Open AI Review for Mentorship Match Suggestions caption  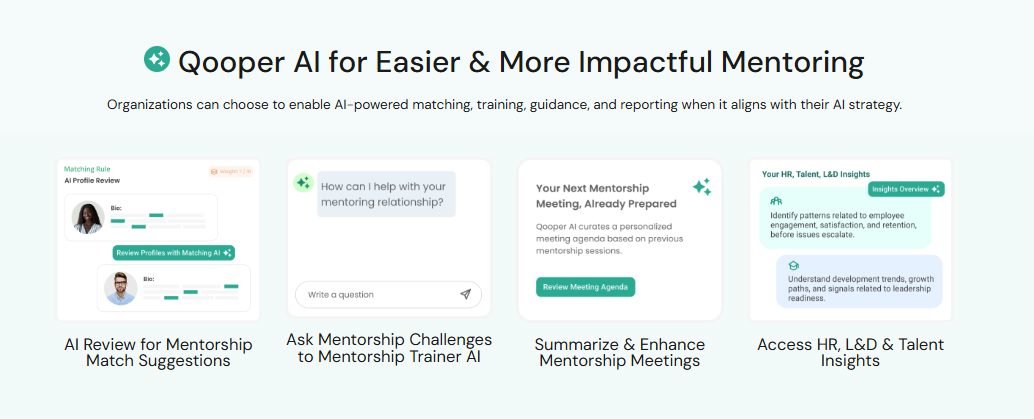click(158, 352)
